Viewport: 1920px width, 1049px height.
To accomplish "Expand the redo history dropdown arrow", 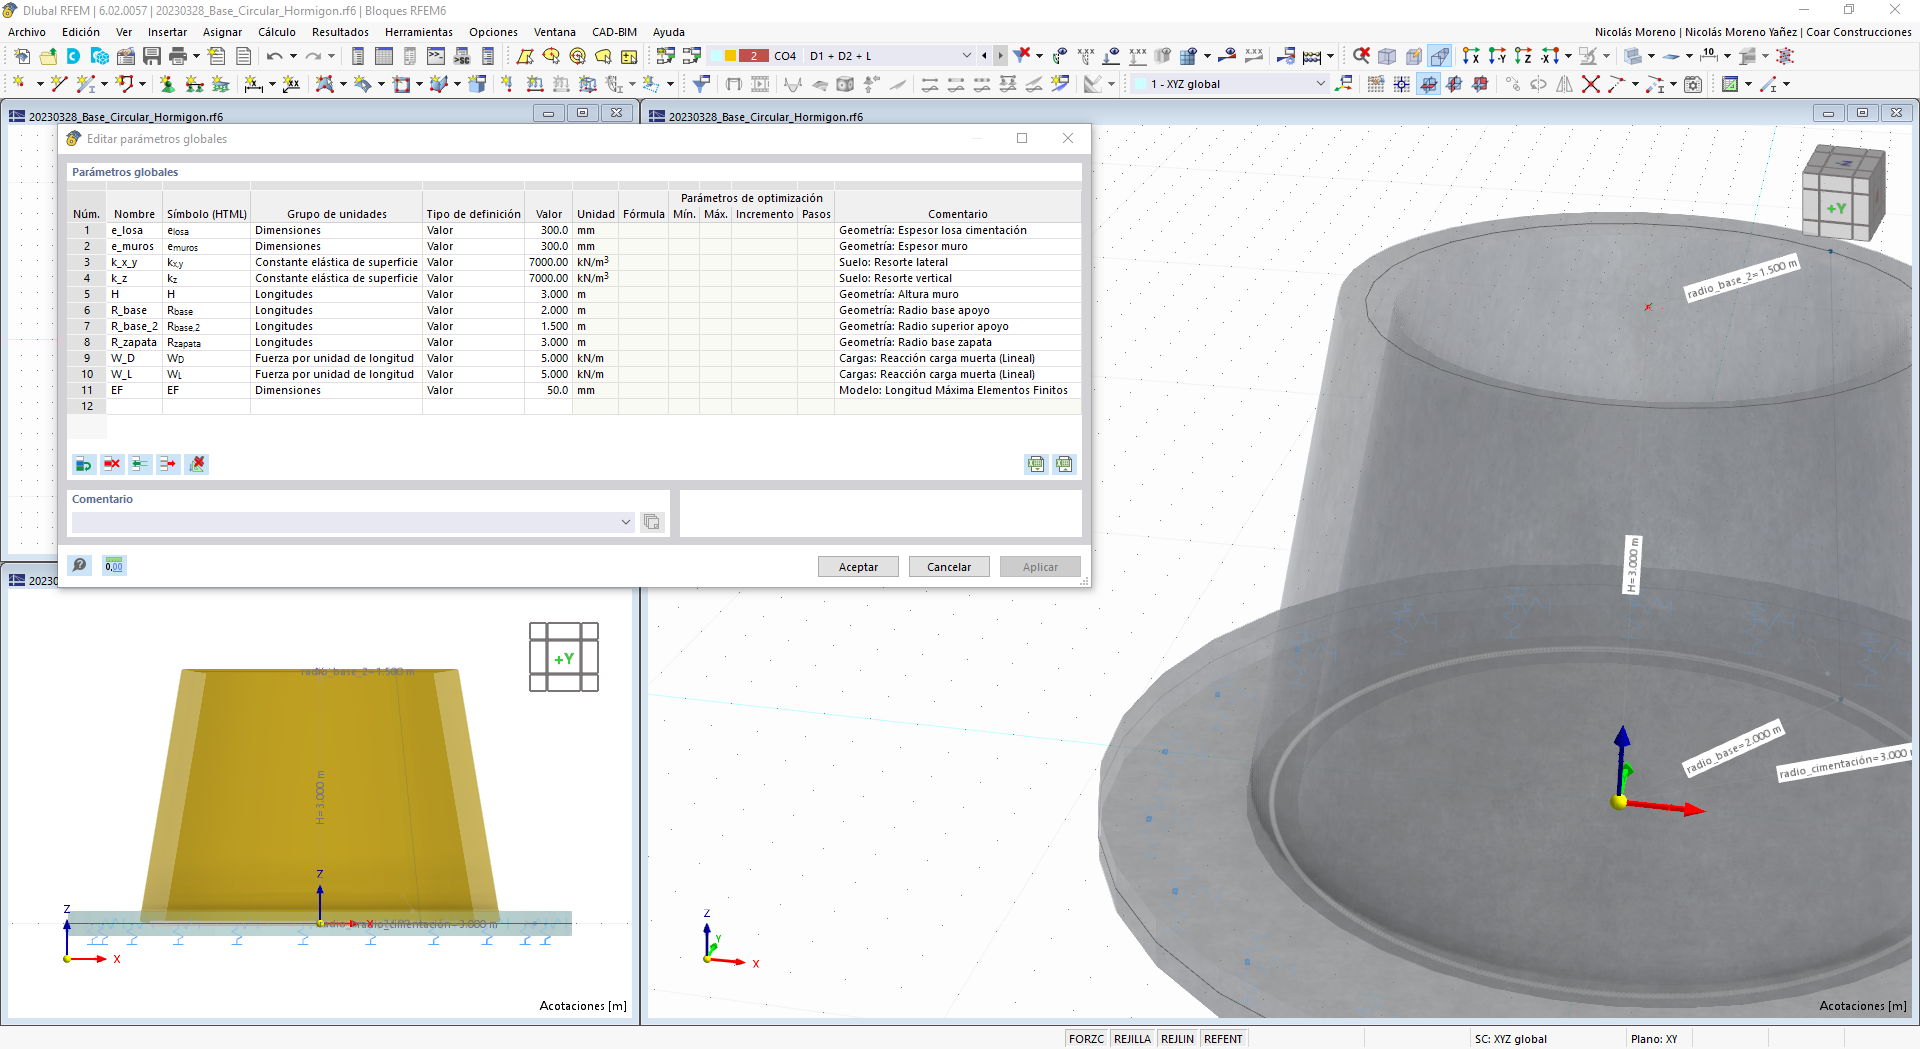I will pos(332,56).
